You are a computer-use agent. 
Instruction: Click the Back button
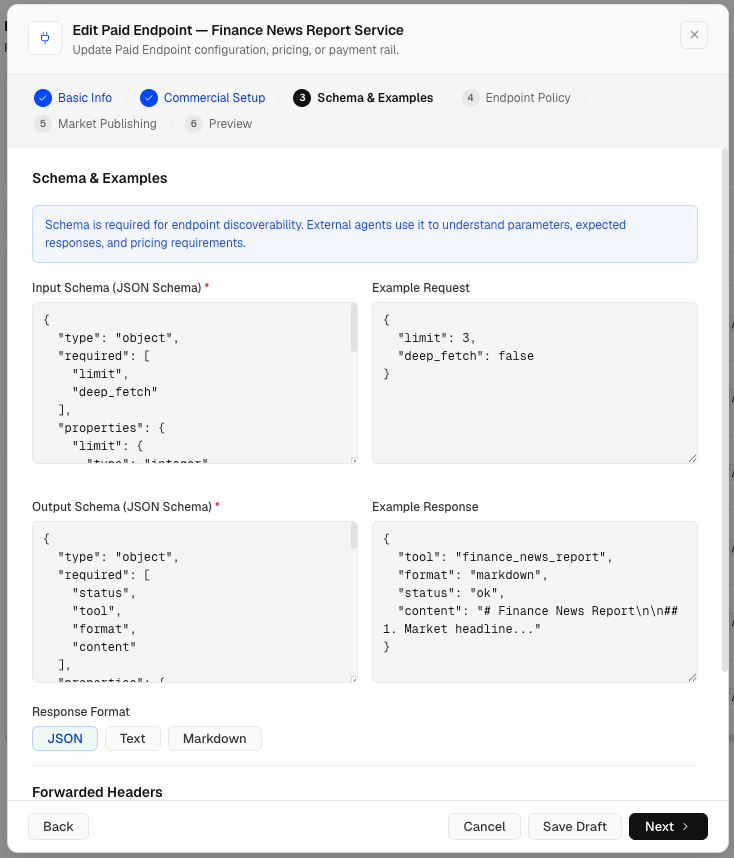click(x=59, y=826)
